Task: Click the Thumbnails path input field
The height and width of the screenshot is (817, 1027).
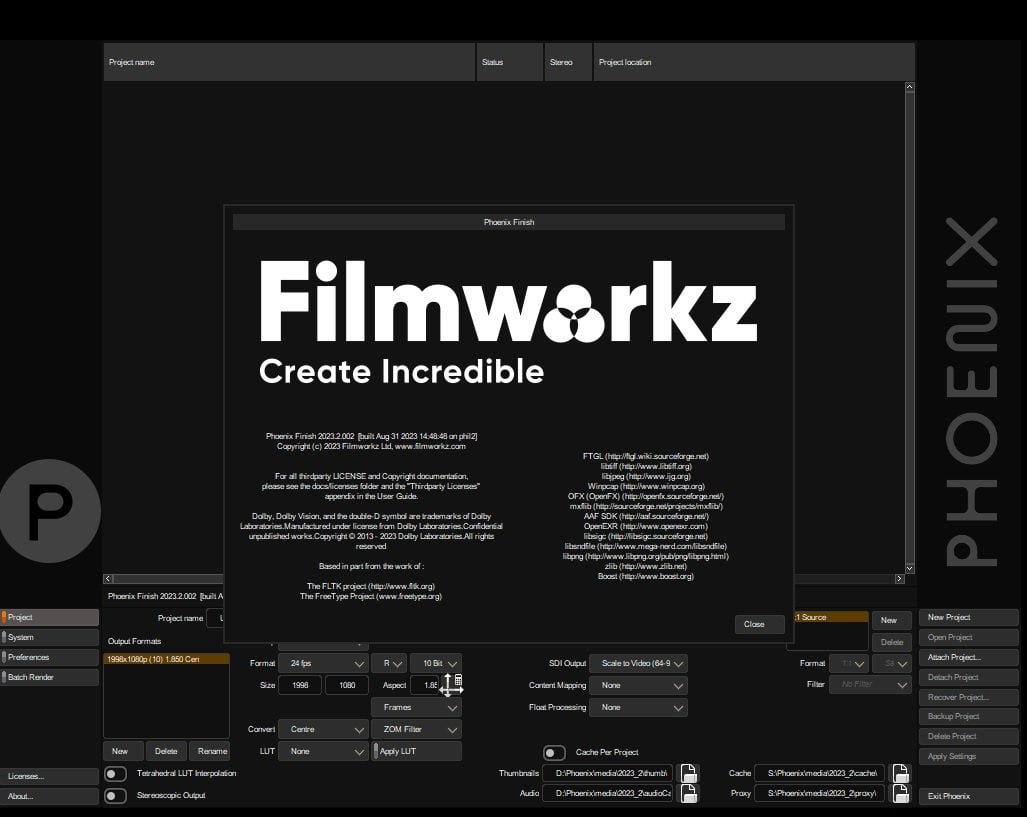Action: (608, 773)
